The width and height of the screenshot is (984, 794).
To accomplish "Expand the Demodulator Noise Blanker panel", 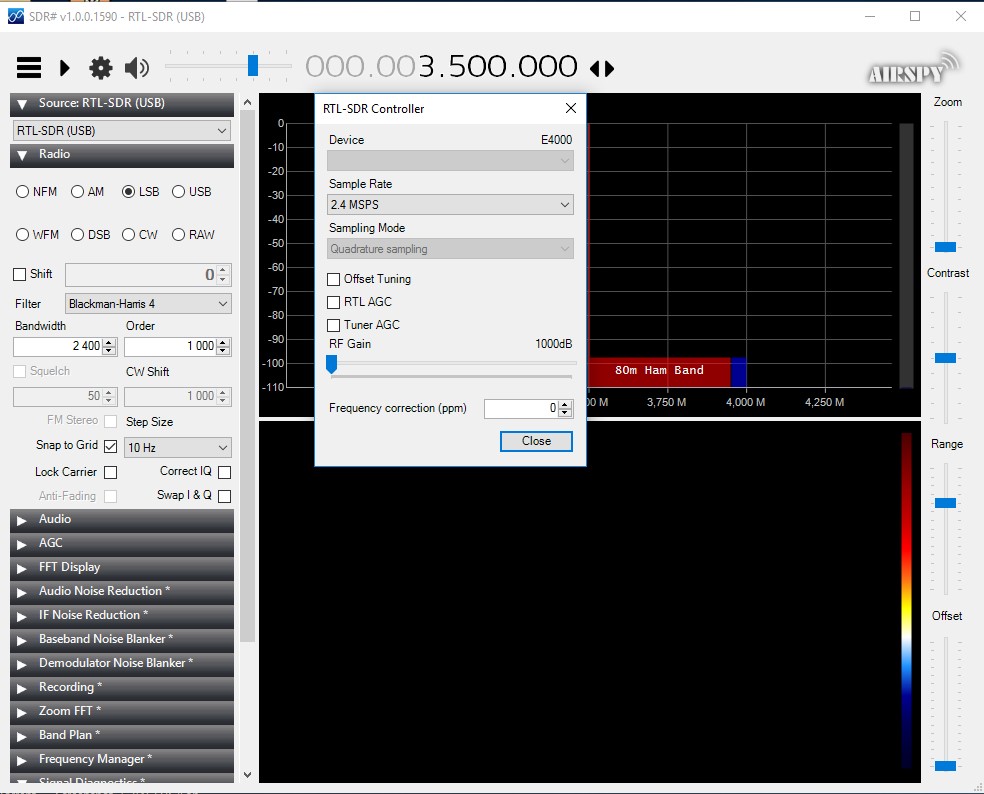I will pyautogui.click(x=122, y=663).
